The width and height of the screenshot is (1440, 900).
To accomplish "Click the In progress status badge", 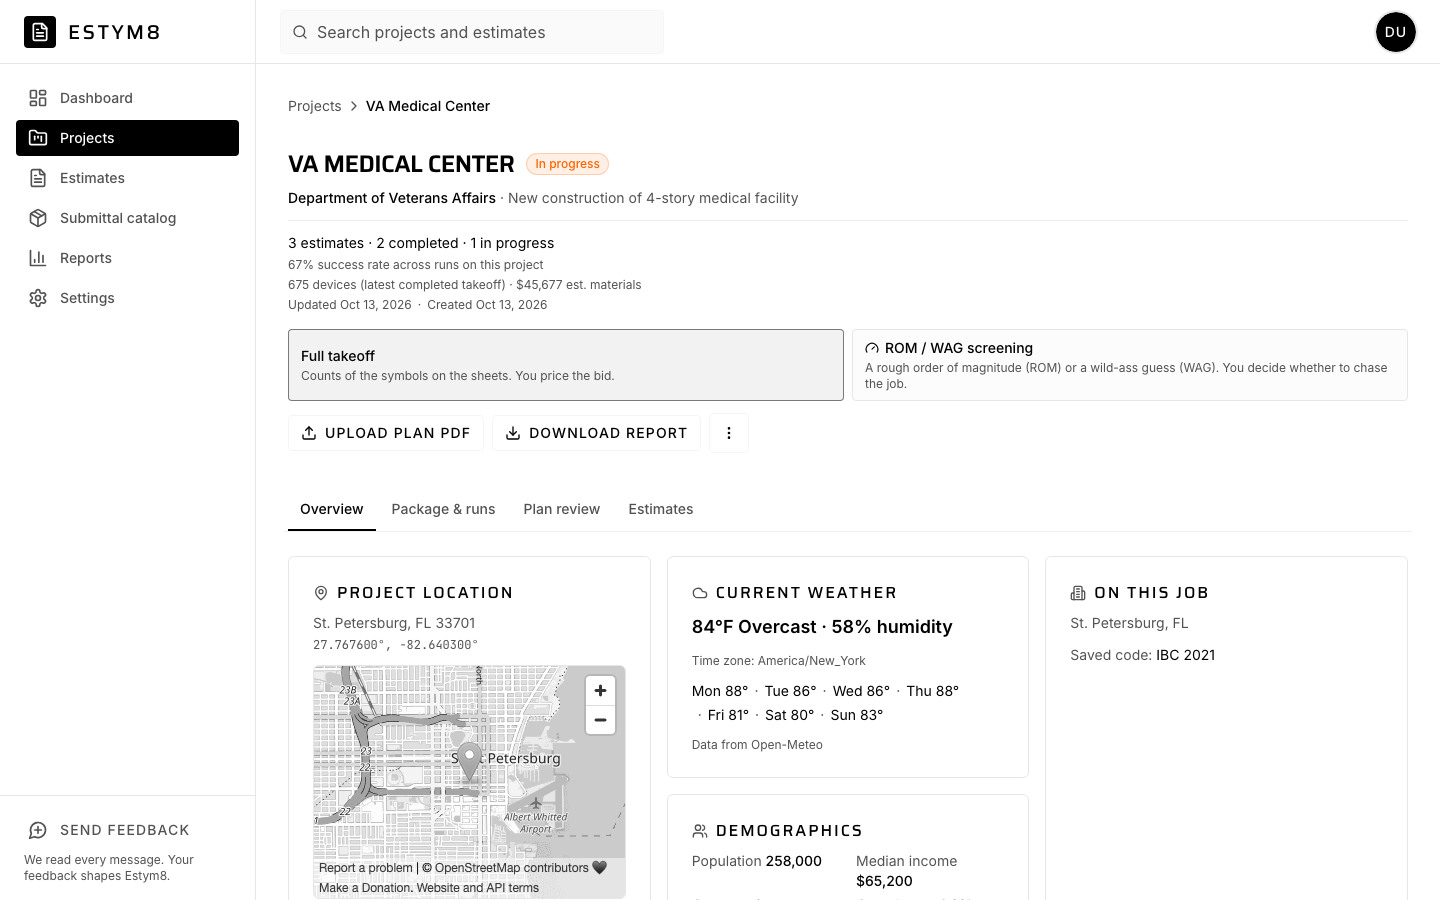I will [x=567, y=164].
